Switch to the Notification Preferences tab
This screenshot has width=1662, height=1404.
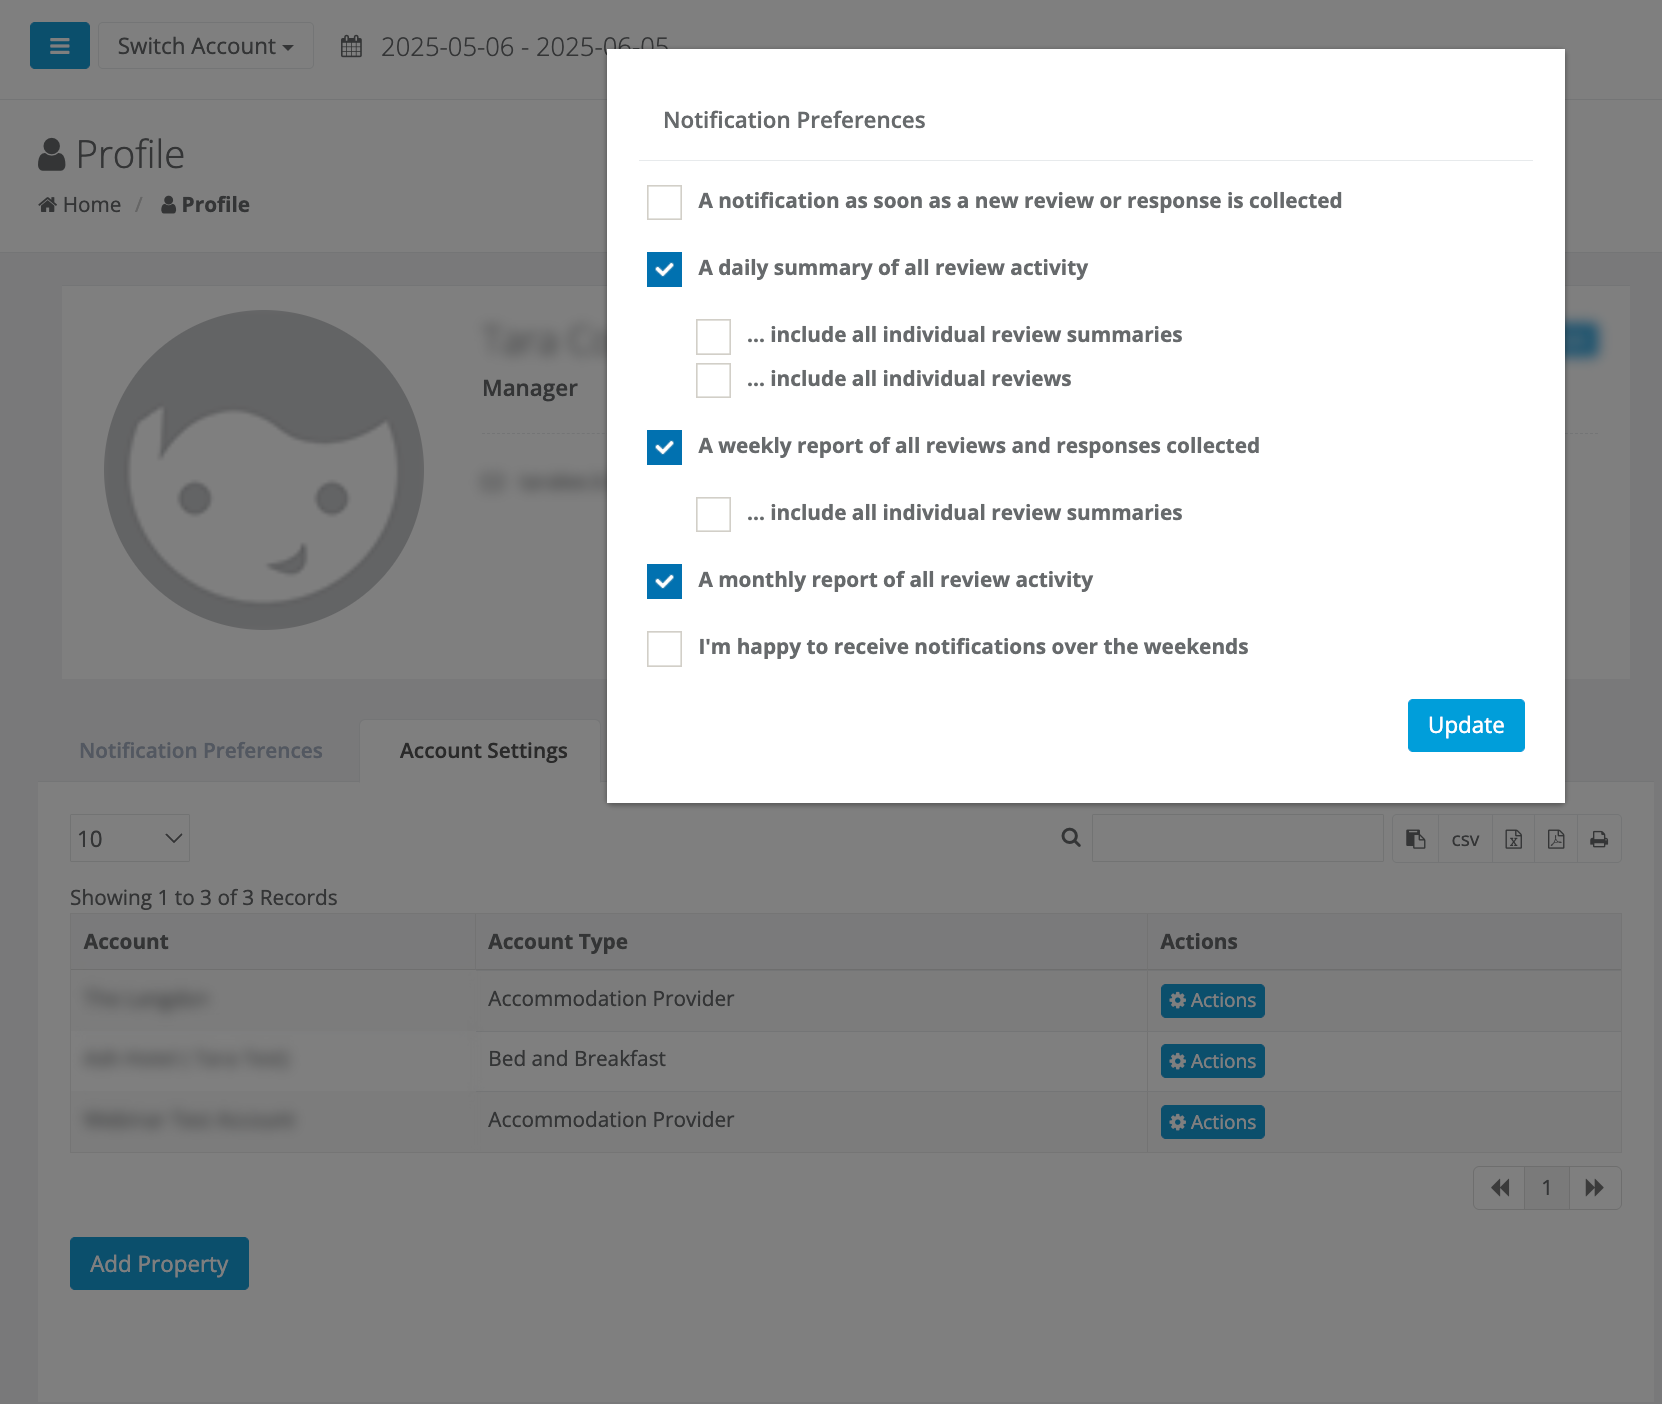[200, 750]
